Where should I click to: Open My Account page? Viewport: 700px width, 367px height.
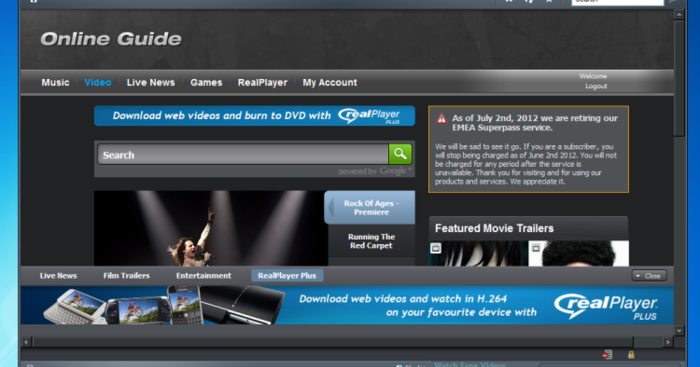pos(330,83)
